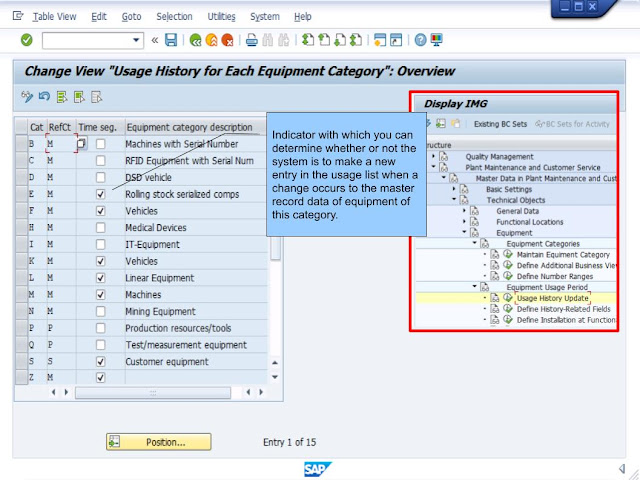The height and width of the screenshot is (480, 640).
Task: Open the Goto menu
Action: pos(131,17)
